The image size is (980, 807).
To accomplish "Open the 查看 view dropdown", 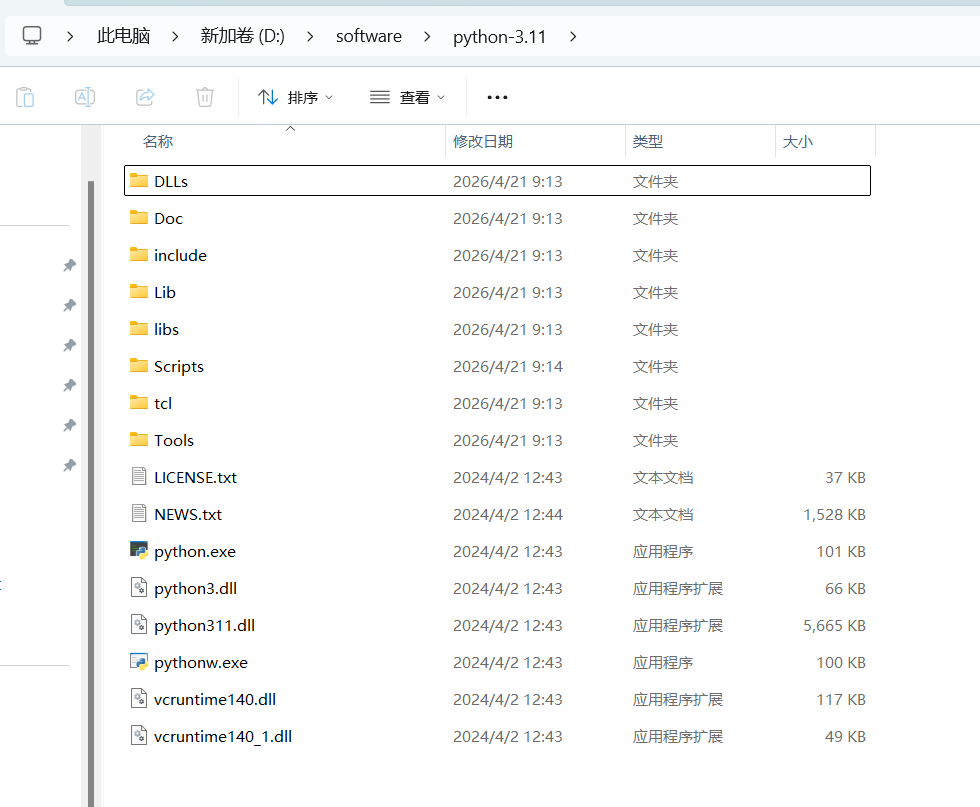I will click(407, 98).
